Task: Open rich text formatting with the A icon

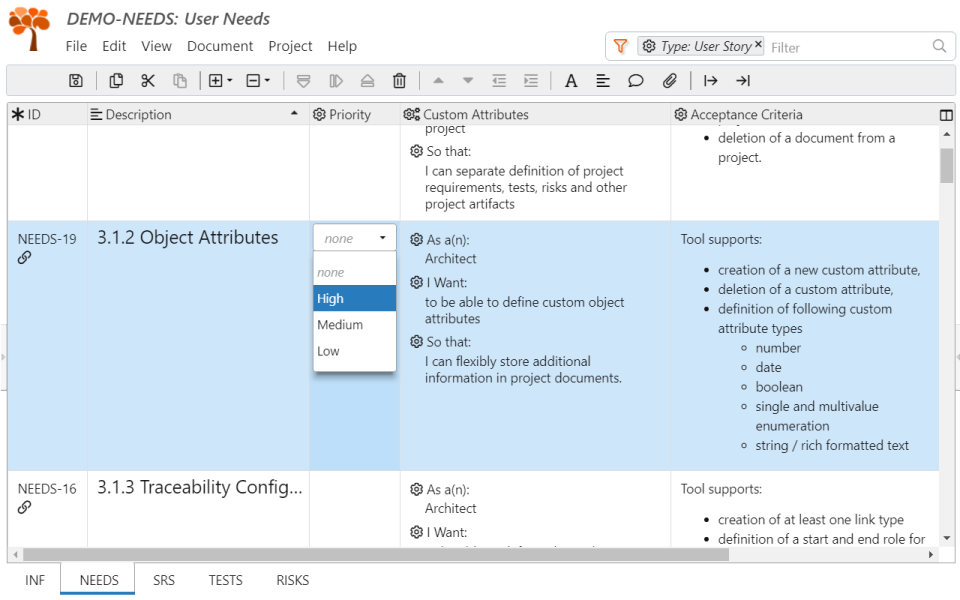Action: (x=571, y=80)
